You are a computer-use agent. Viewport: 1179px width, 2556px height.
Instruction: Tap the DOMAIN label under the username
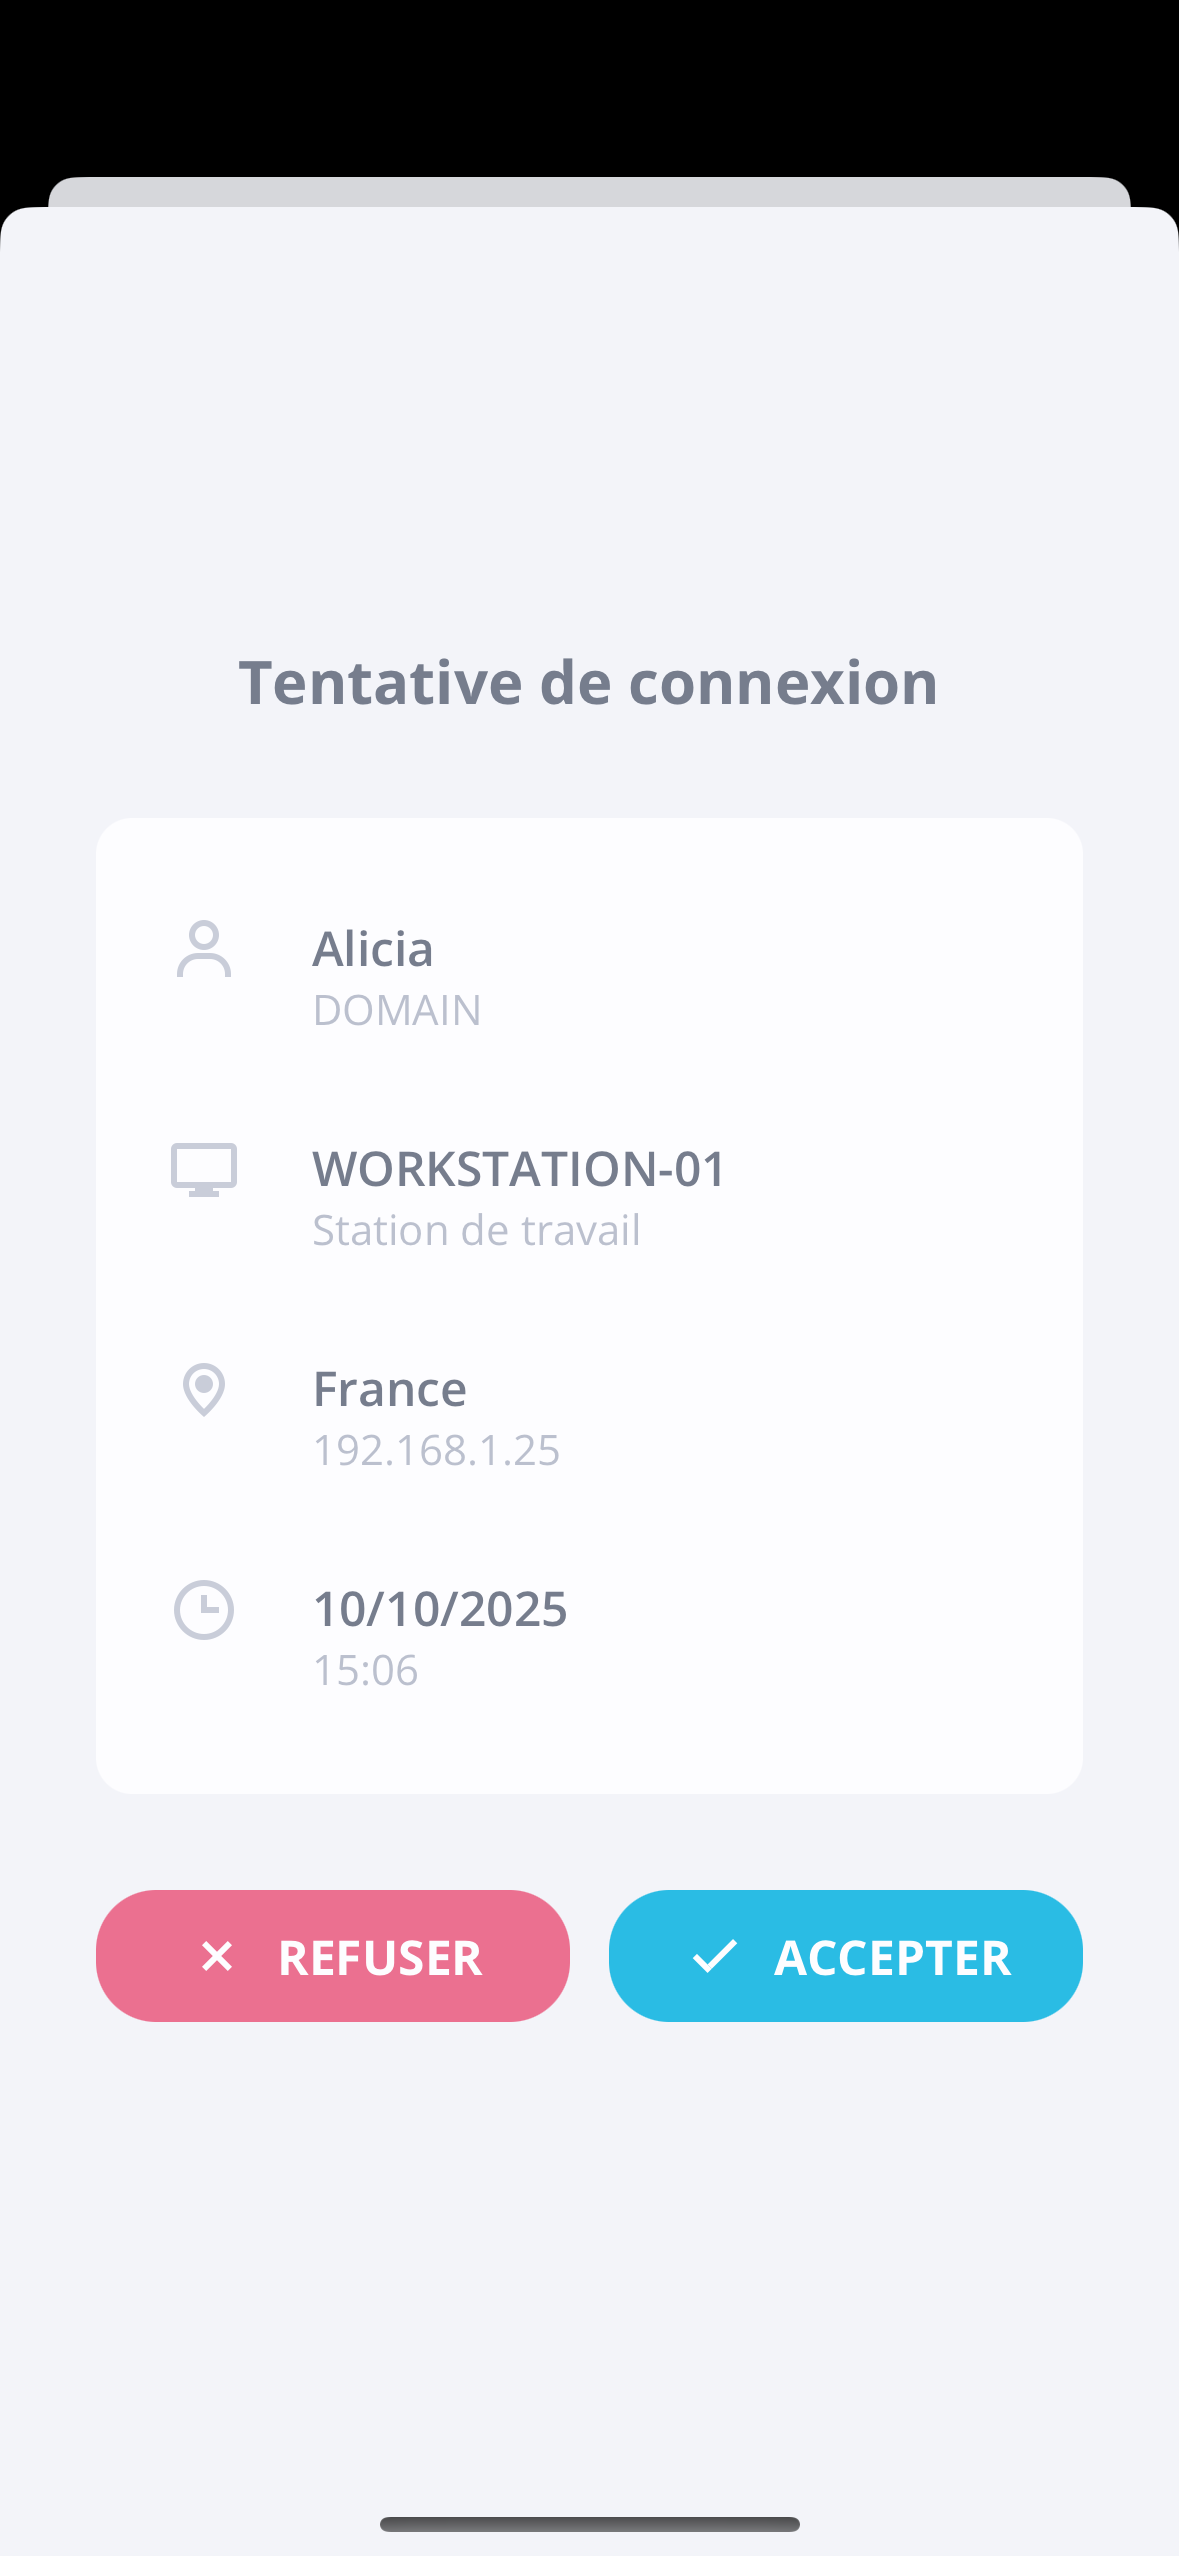pyautogui.click(x=397, y=1010)
